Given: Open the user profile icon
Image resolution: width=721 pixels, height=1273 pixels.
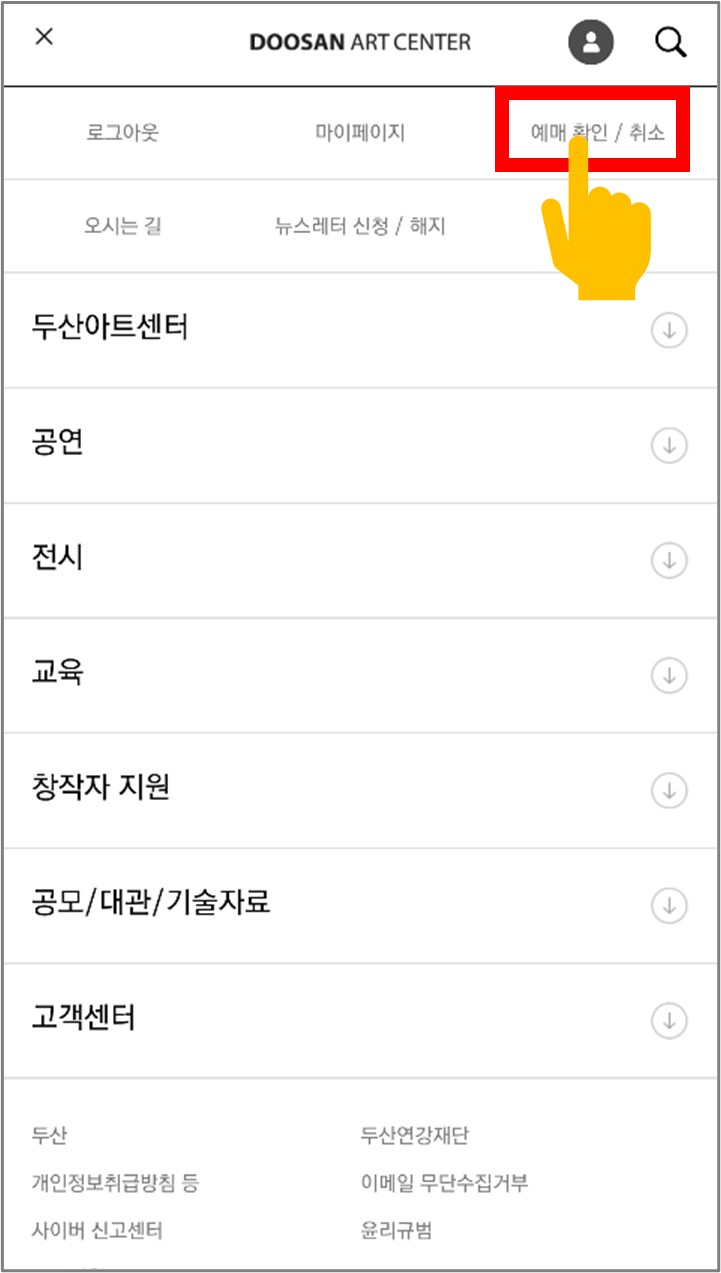Looking at the screenshot, I should [591, 42].
